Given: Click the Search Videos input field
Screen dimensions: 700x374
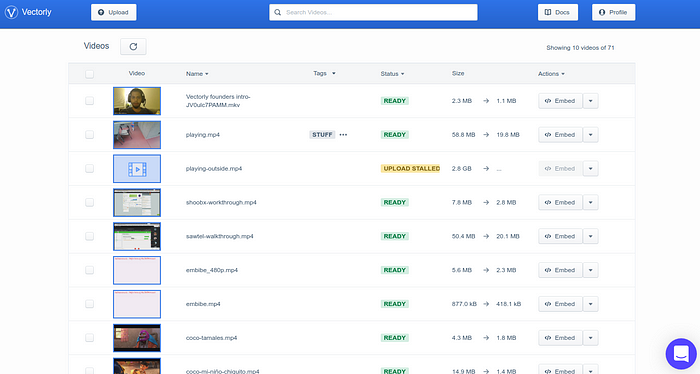Looking at the screenshot, I should 373,12.
